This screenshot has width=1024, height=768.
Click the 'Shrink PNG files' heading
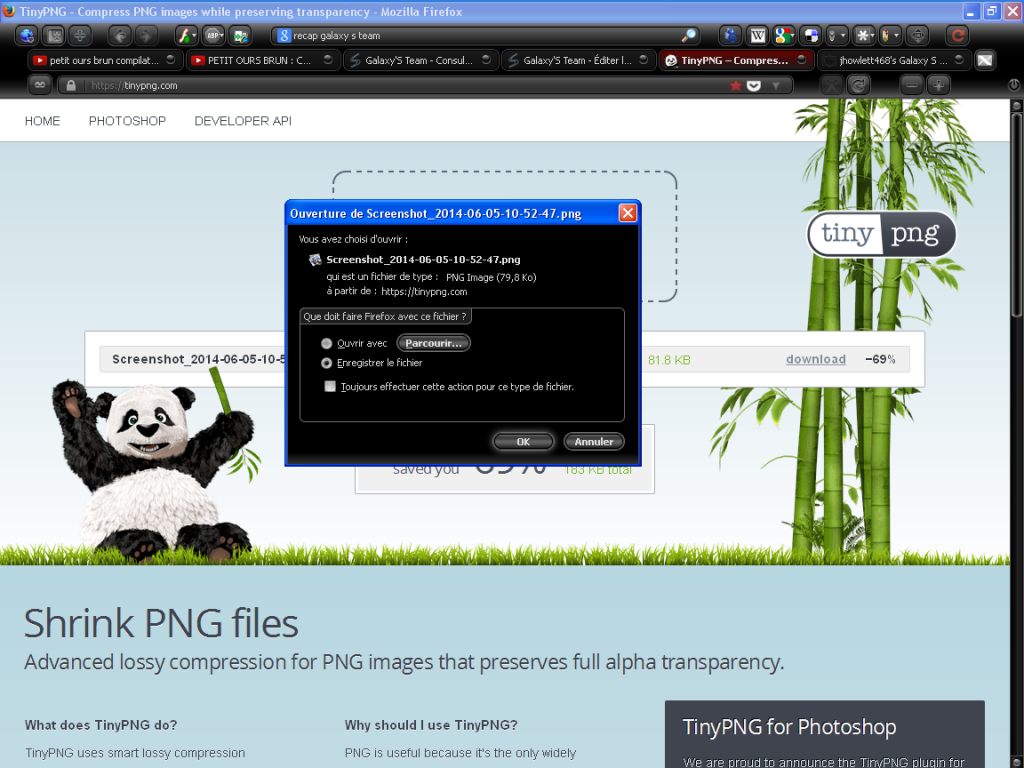(x=161, y=623)
